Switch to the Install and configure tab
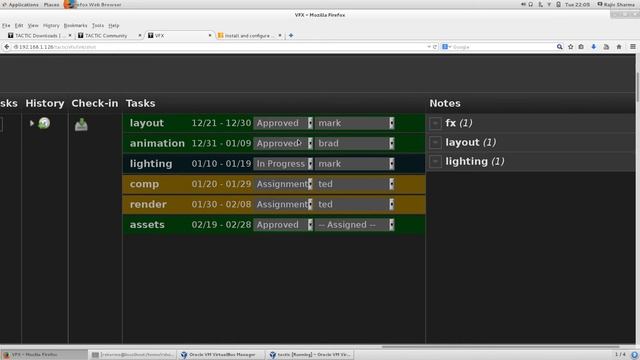 [x=249, y=36]
